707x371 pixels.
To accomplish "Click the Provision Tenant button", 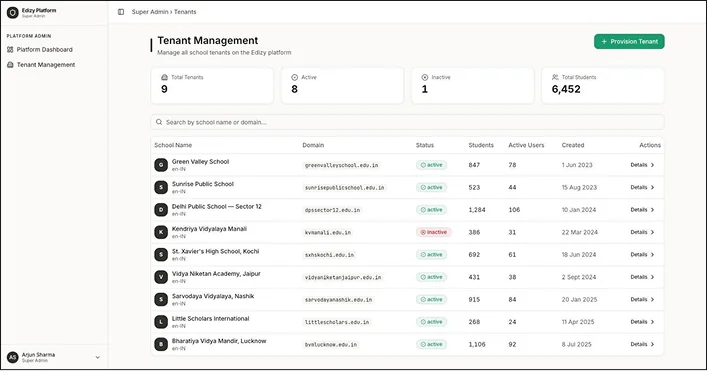I will point(629,41).
